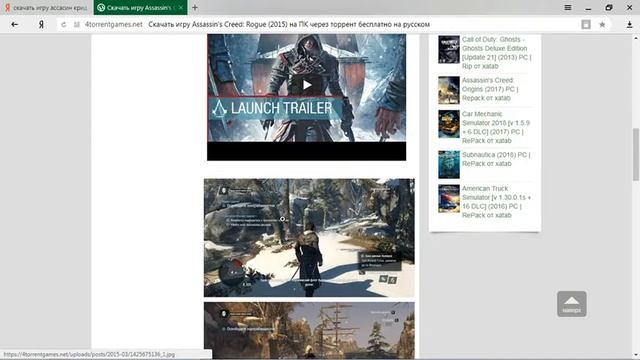
Task: Open the ship harbor gameplay screenshot
Action: [x=309, y=331]
